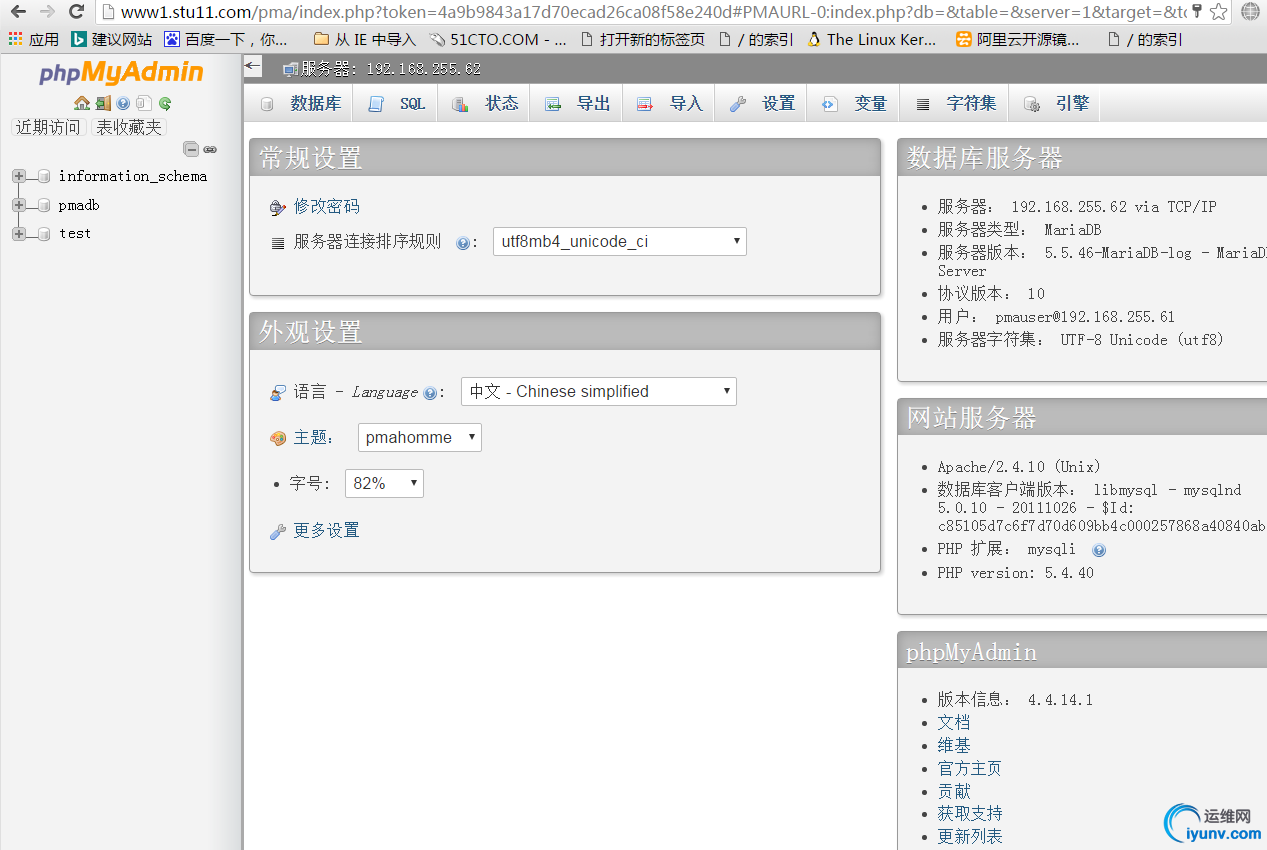The width and height of the screenshot is (1267, 850).
Task: Show the 表收藏夹 favorites list
Action: (128, 127)
